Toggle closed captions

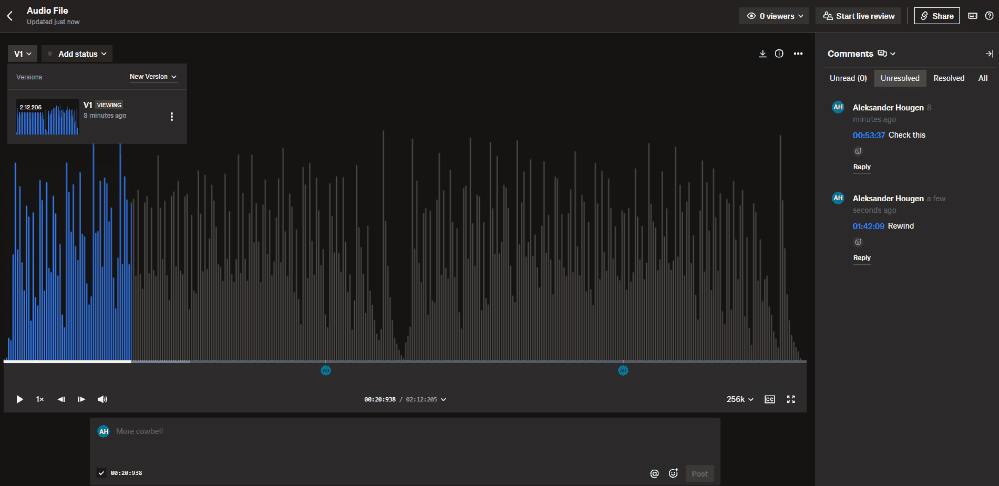(x=770, y=399)
